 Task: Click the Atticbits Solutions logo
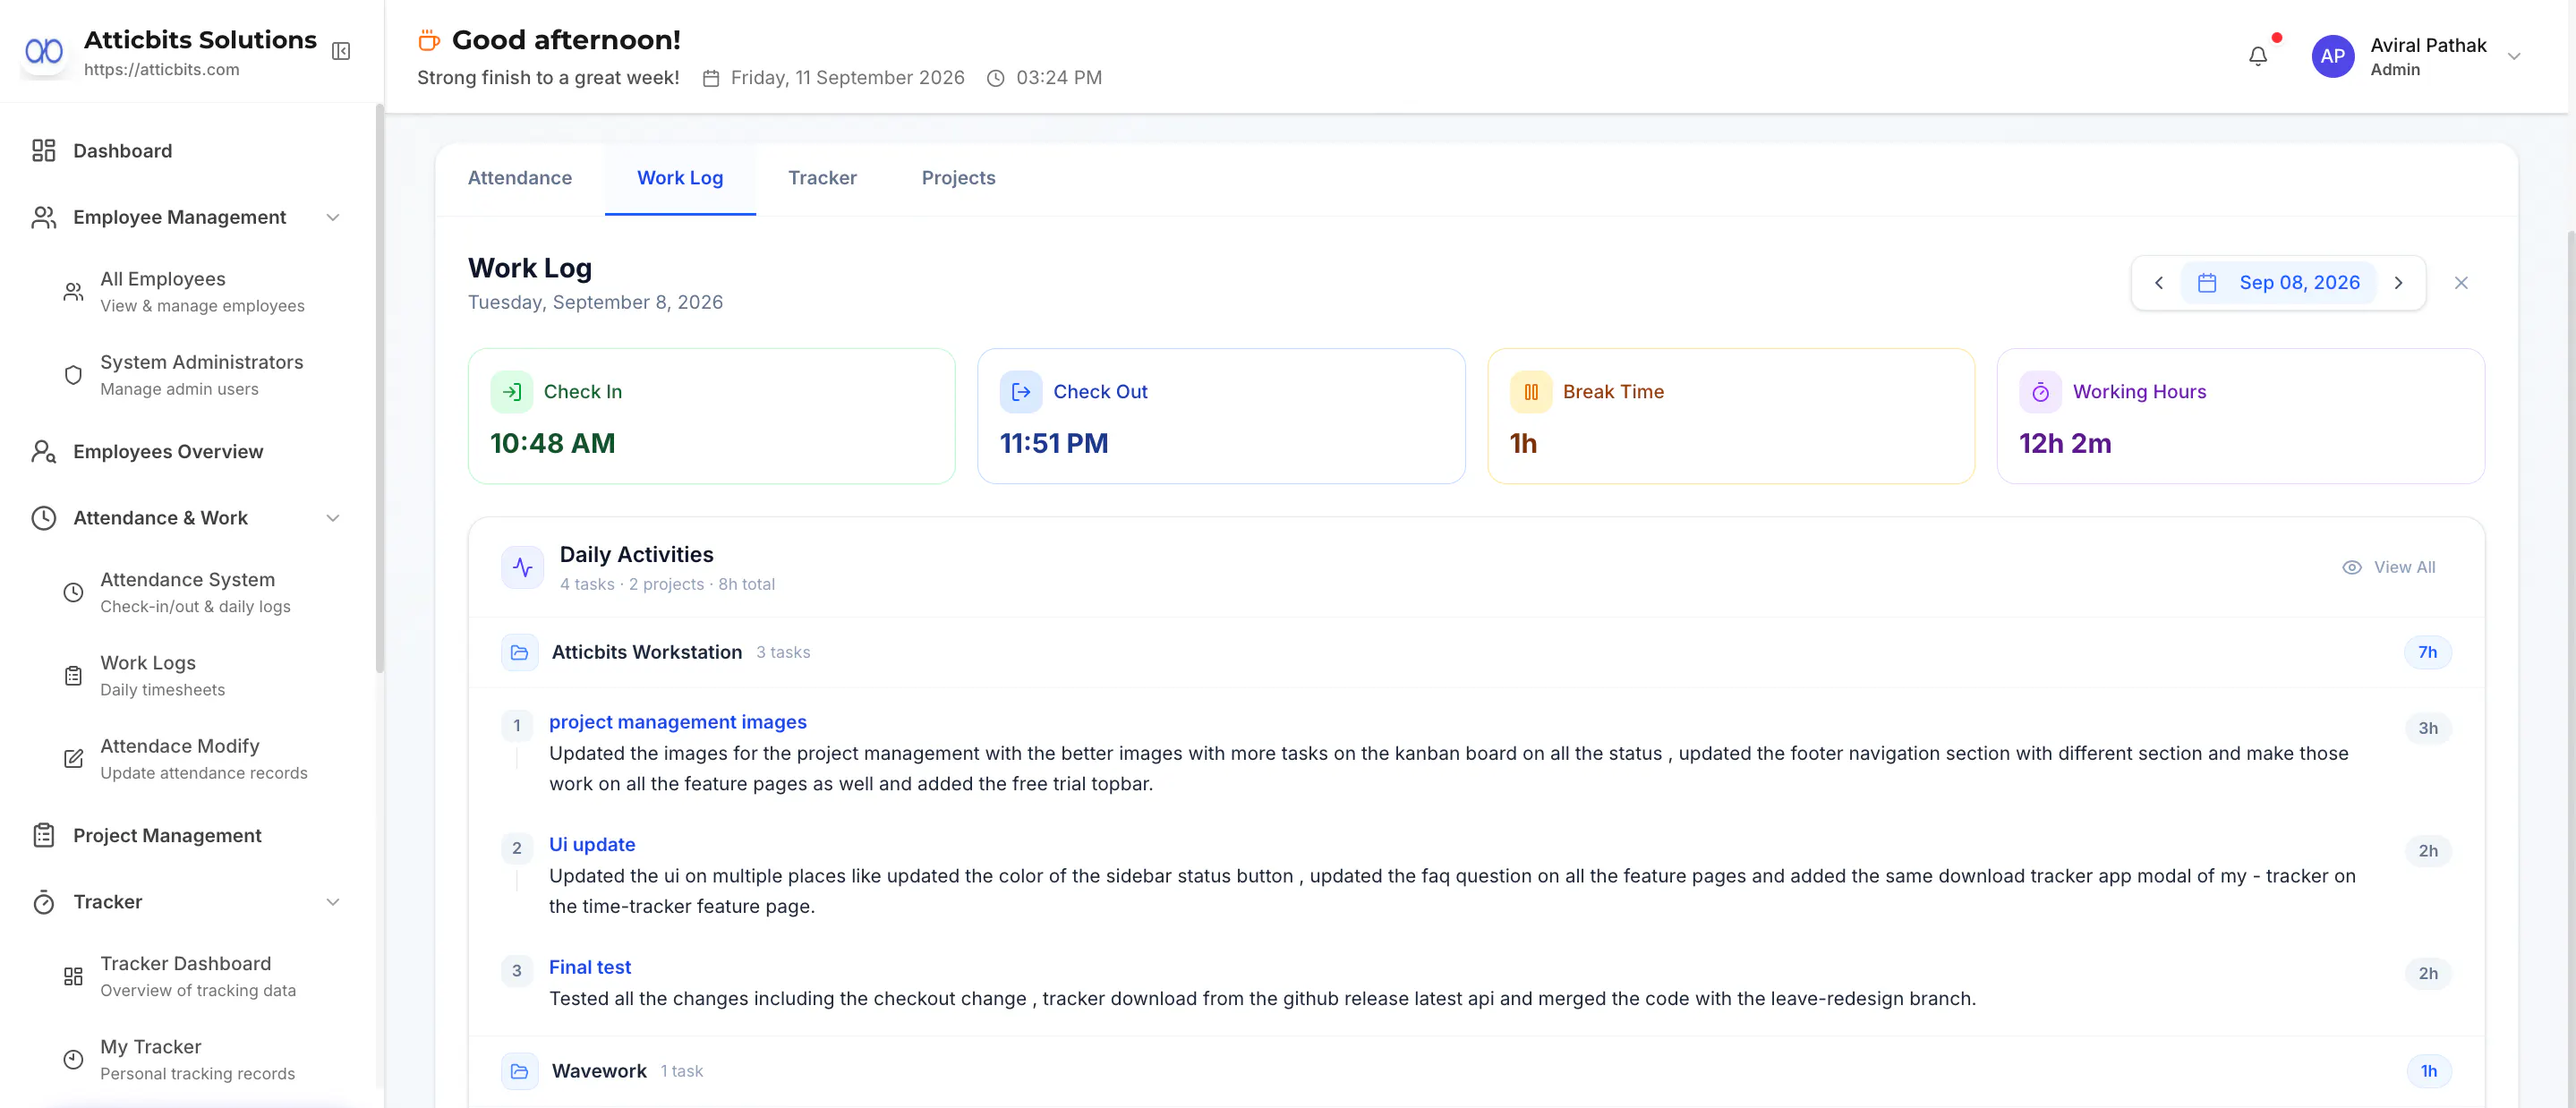click(44, 52)
